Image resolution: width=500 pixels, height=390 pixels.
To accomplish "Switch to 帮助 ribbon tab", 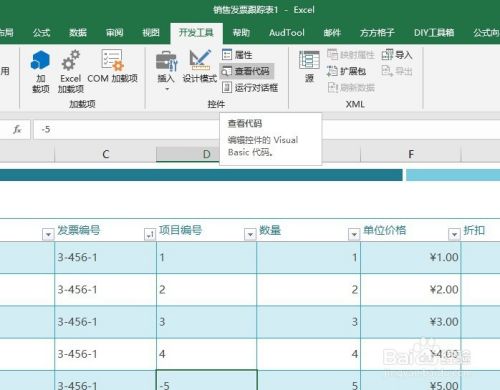I will 241,33.
